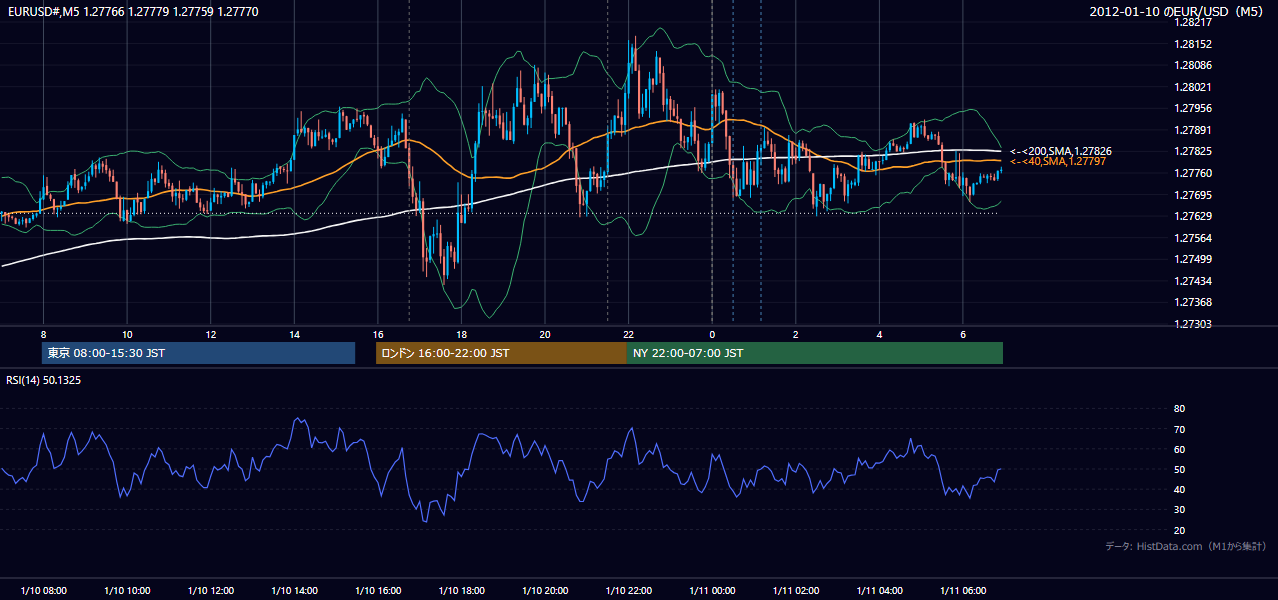Click the 1/10 14:00 time axis label

coord(294,591)
